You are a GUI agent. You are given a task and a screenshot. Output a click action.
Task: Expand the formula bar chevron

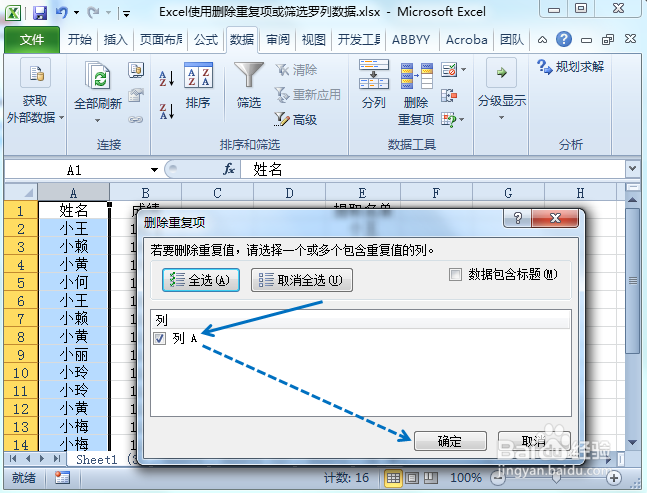point(632,168)
